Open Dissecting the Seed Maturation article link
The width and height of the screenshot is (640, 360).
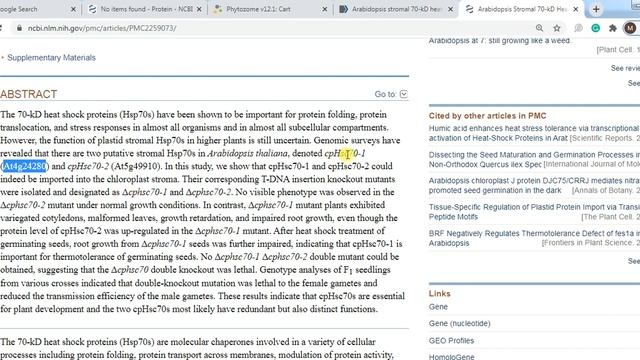point(533,160)
